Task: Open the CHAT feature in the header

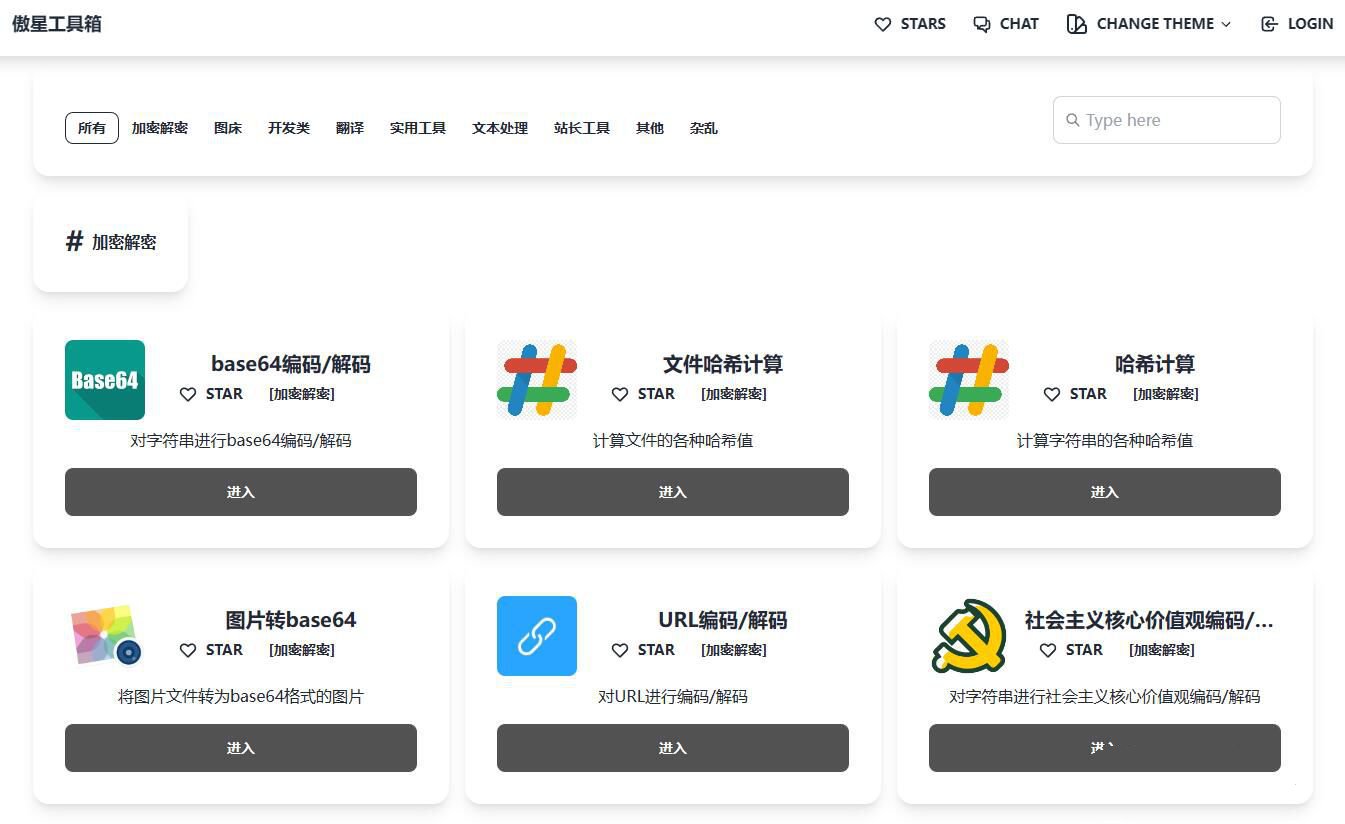Action: [x=1005, y=23]
